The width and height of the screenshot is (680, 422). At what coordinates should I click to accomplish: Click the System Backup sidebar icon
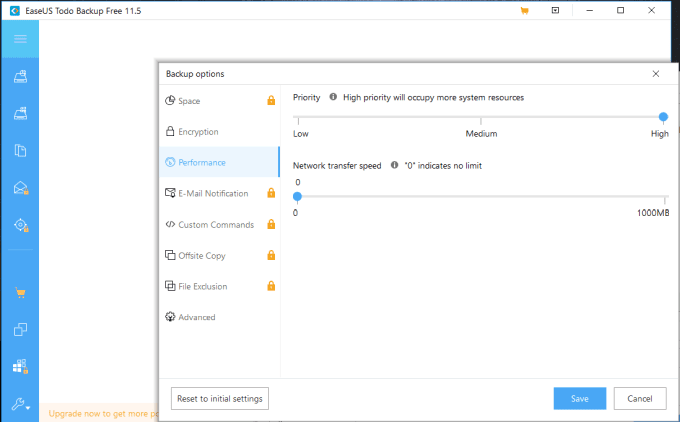coord(20,113)
